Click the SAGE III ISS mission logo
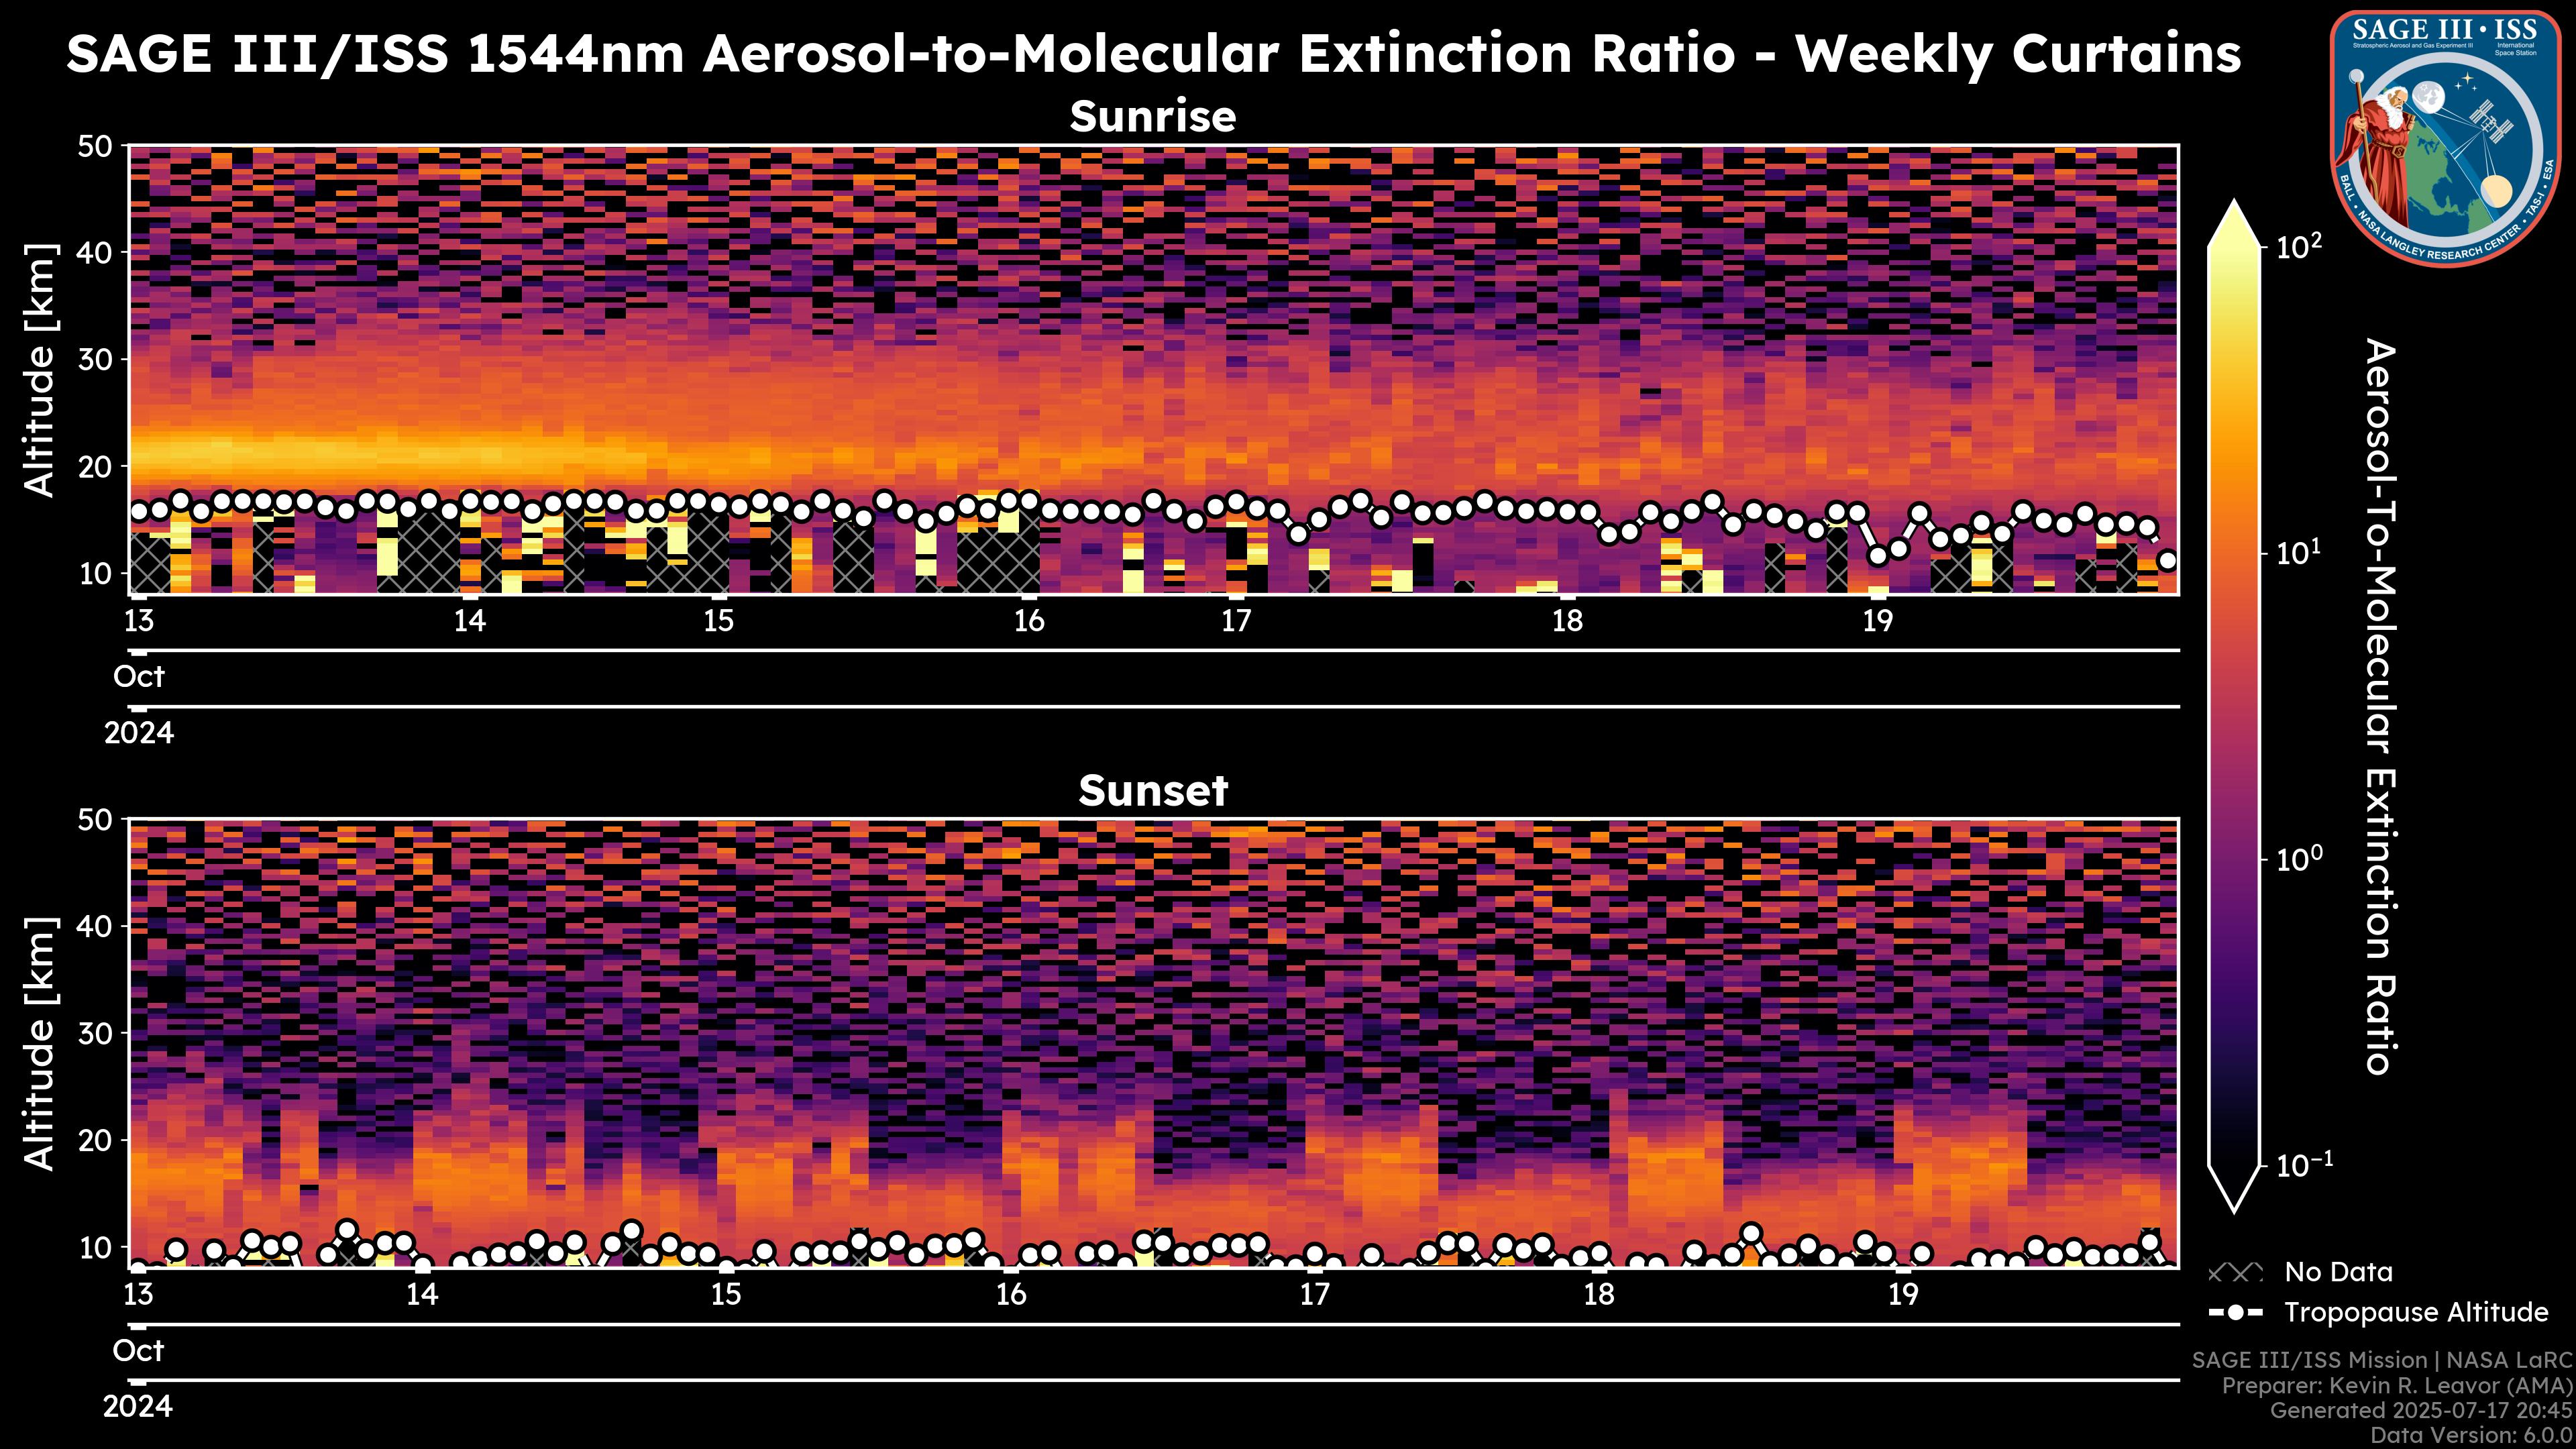 click(2447, 139)
